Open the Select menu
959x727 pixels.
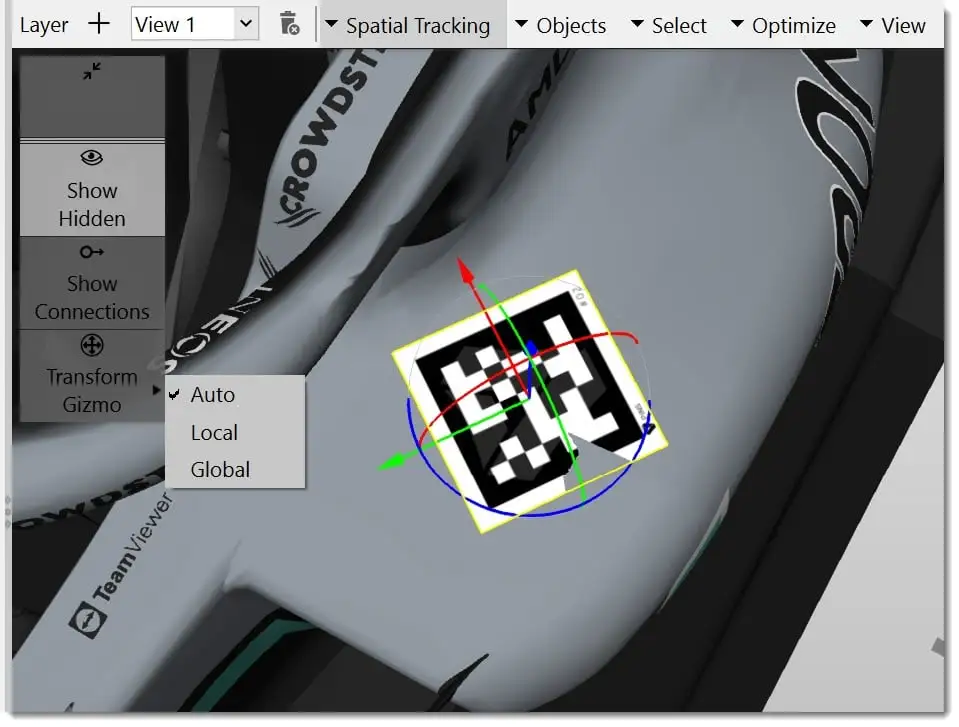coord(668,25)
